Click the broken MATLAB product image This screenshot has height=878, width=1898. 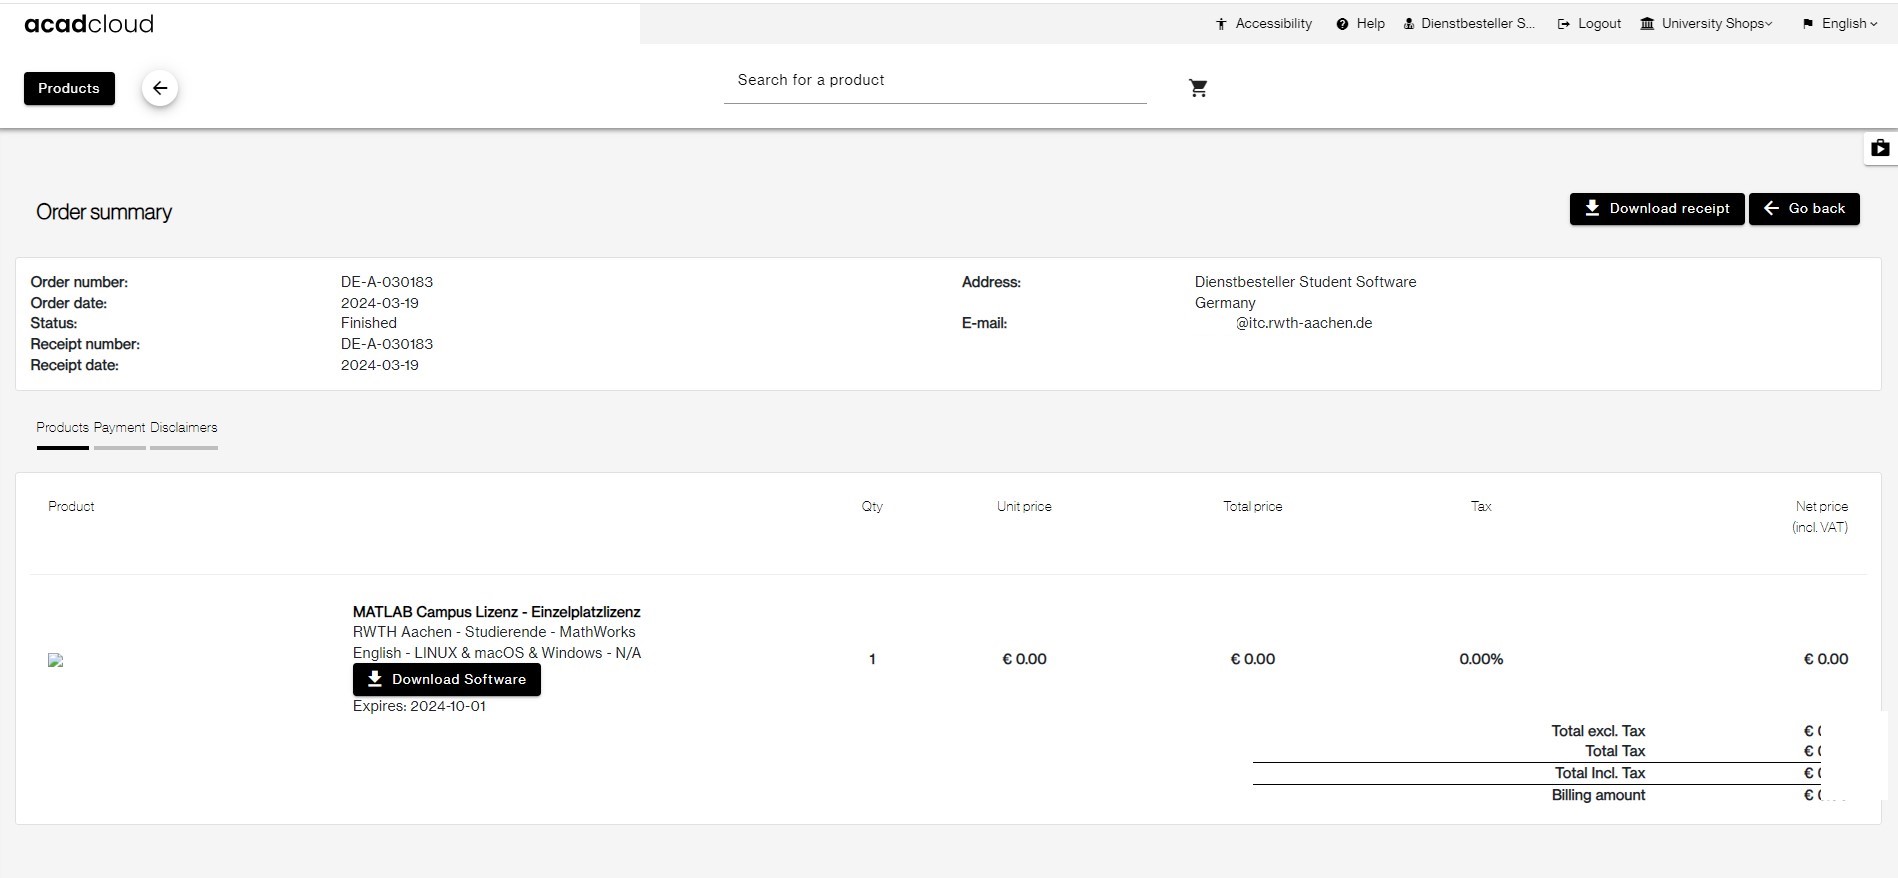point(56,660)
